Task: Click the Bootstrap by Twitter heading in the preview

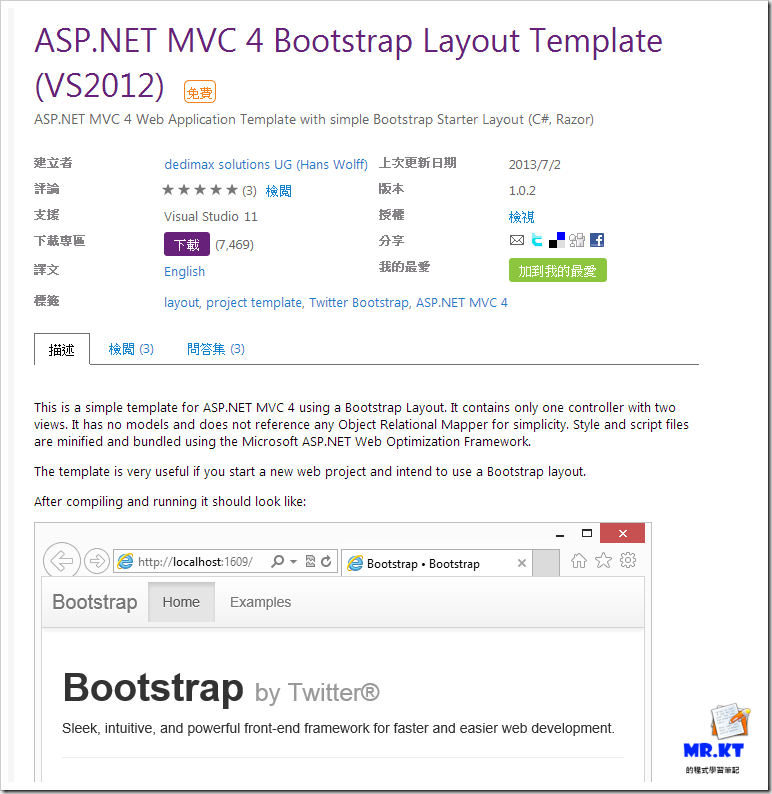Action: 221,689
